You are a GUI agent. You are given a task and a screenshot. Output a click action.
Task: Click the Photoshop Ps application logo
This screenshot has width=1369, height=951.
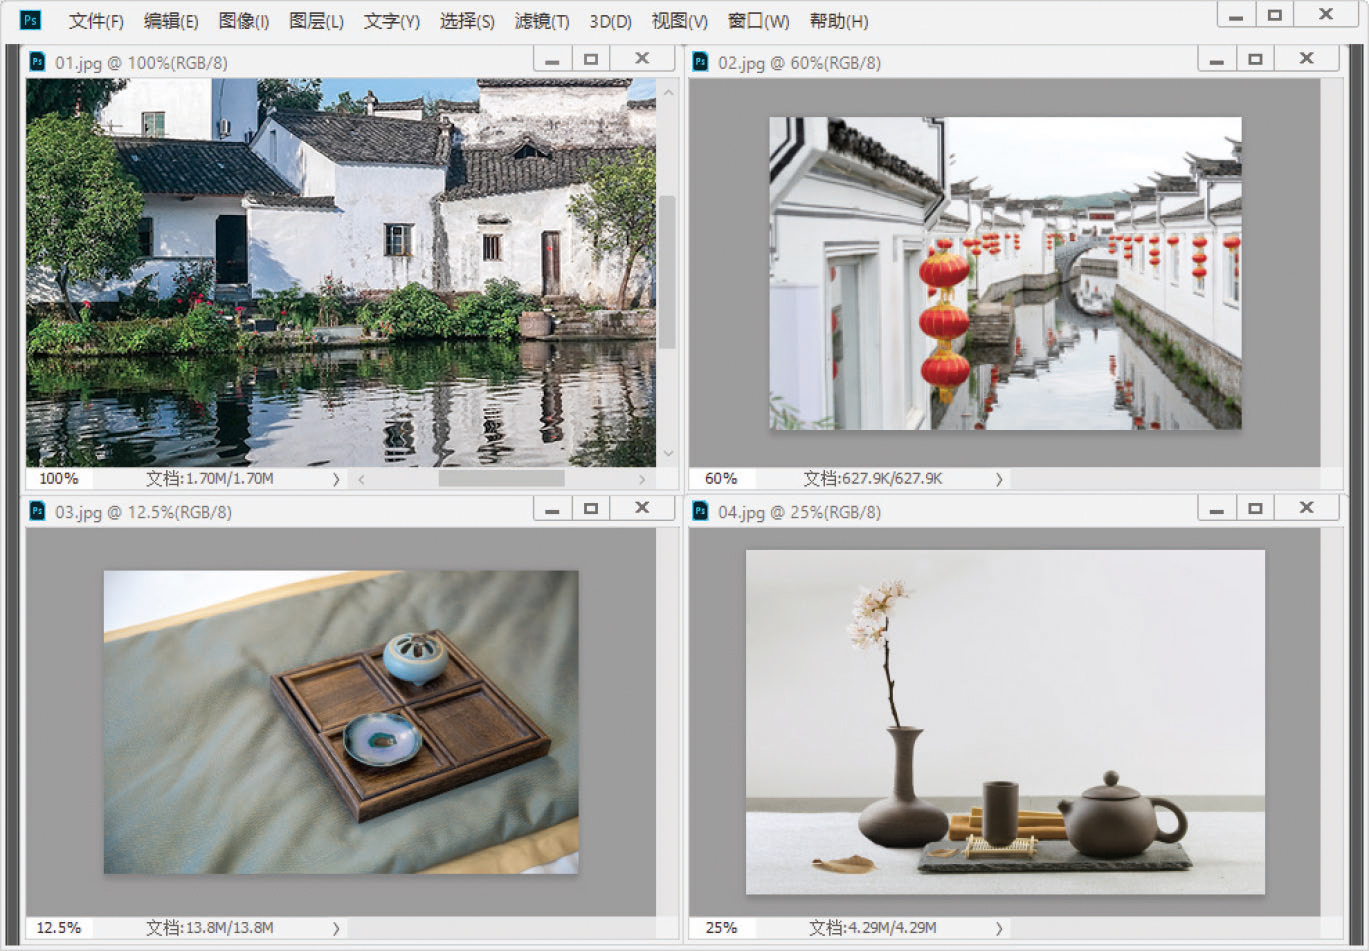[30, 19]
